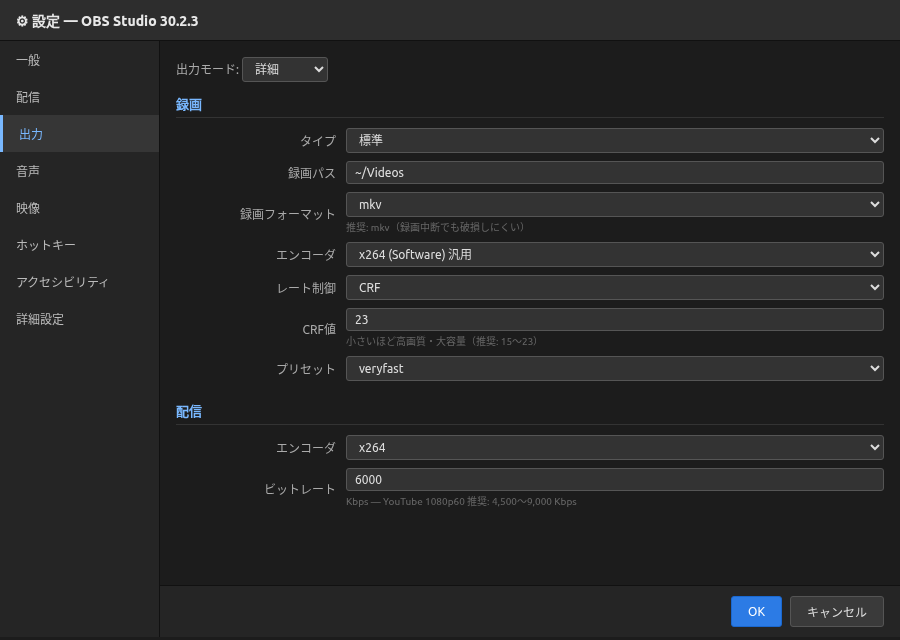Image resolution: width=900 pixels, height=640 pixels.
Task: Open the 一般 settings section
Action: tap(79, 60)
